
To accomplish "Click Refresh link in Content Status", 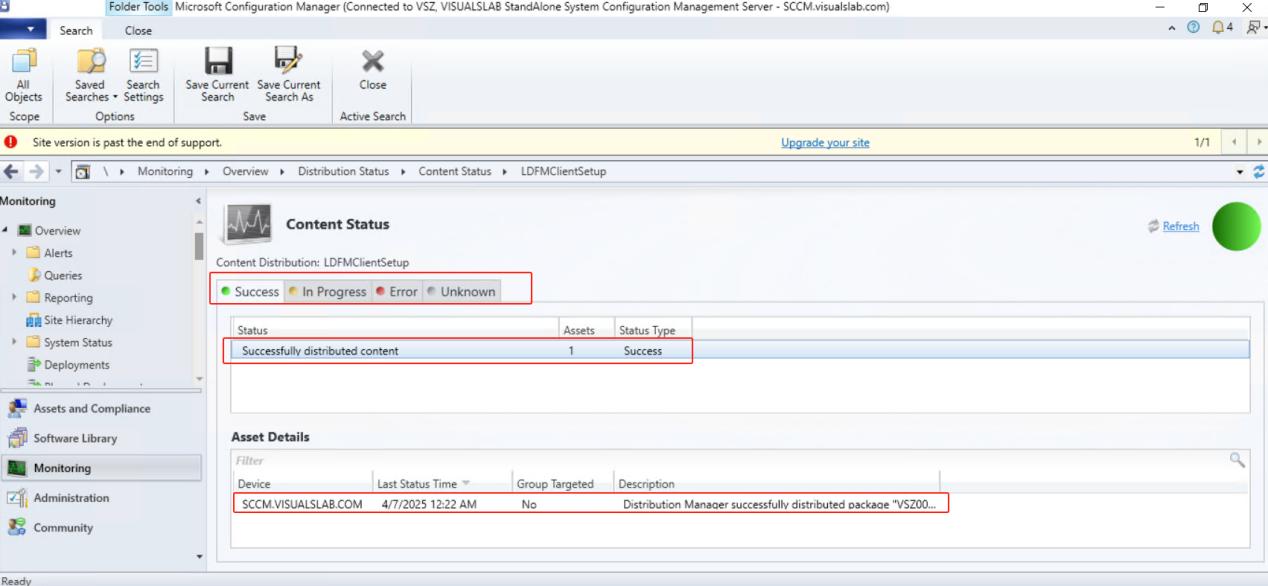I will click(x=1180, y=227).
